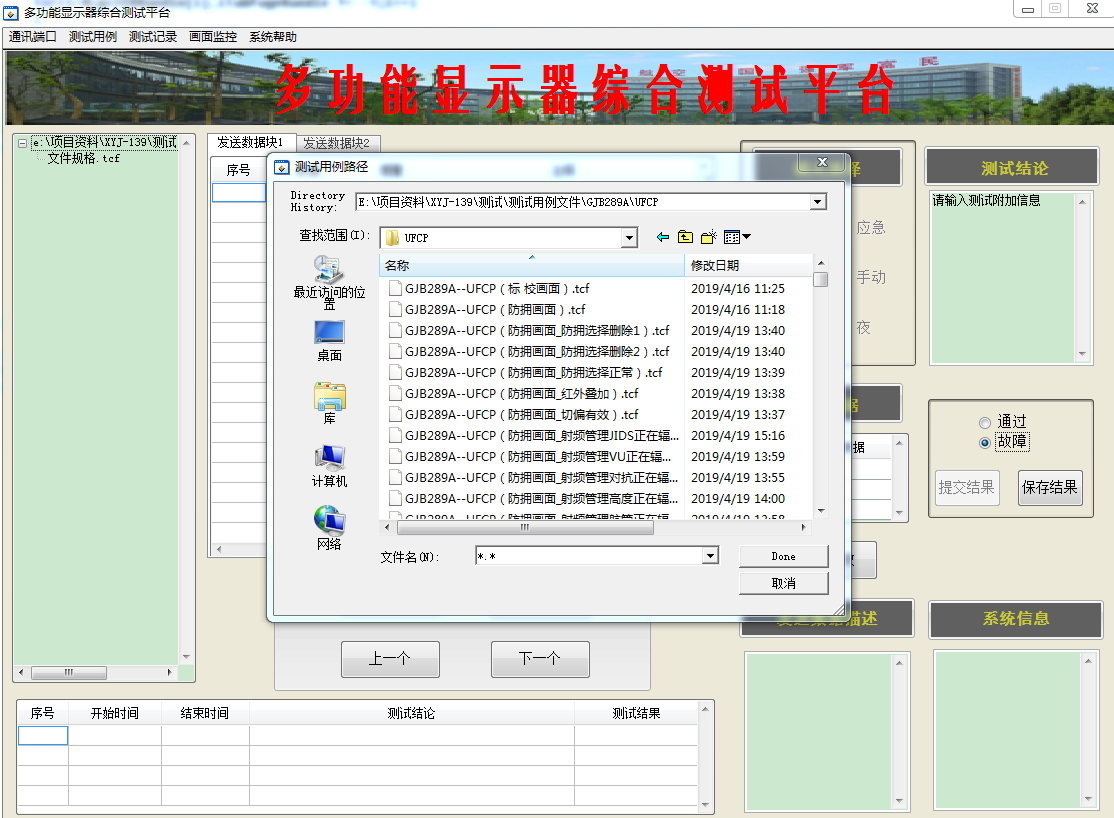This screenshot has height=818, width=1114.
Task: Switch to 发送数据块2 tab
Action: click(337, 143)
